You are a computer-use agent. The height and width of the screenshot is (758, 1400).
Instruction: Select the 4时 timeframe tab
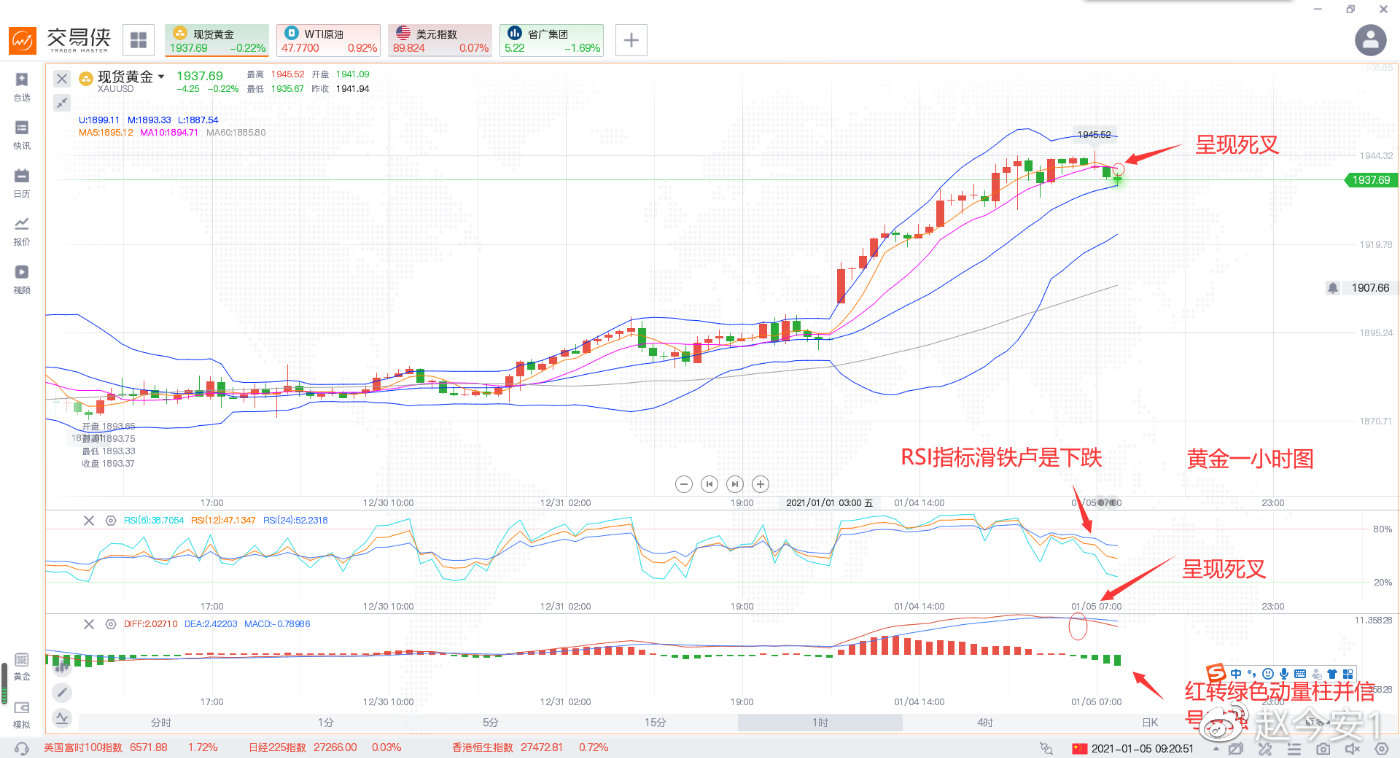click(x=986, y=722)
